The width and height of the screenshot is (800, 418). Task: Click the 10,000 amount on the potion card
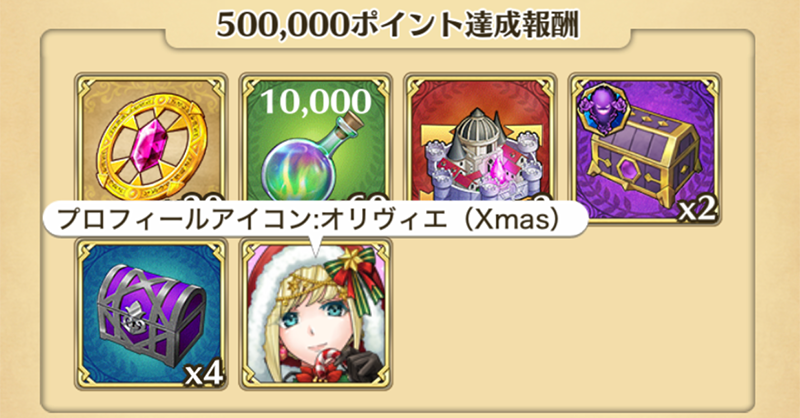[x=316, y=101]
